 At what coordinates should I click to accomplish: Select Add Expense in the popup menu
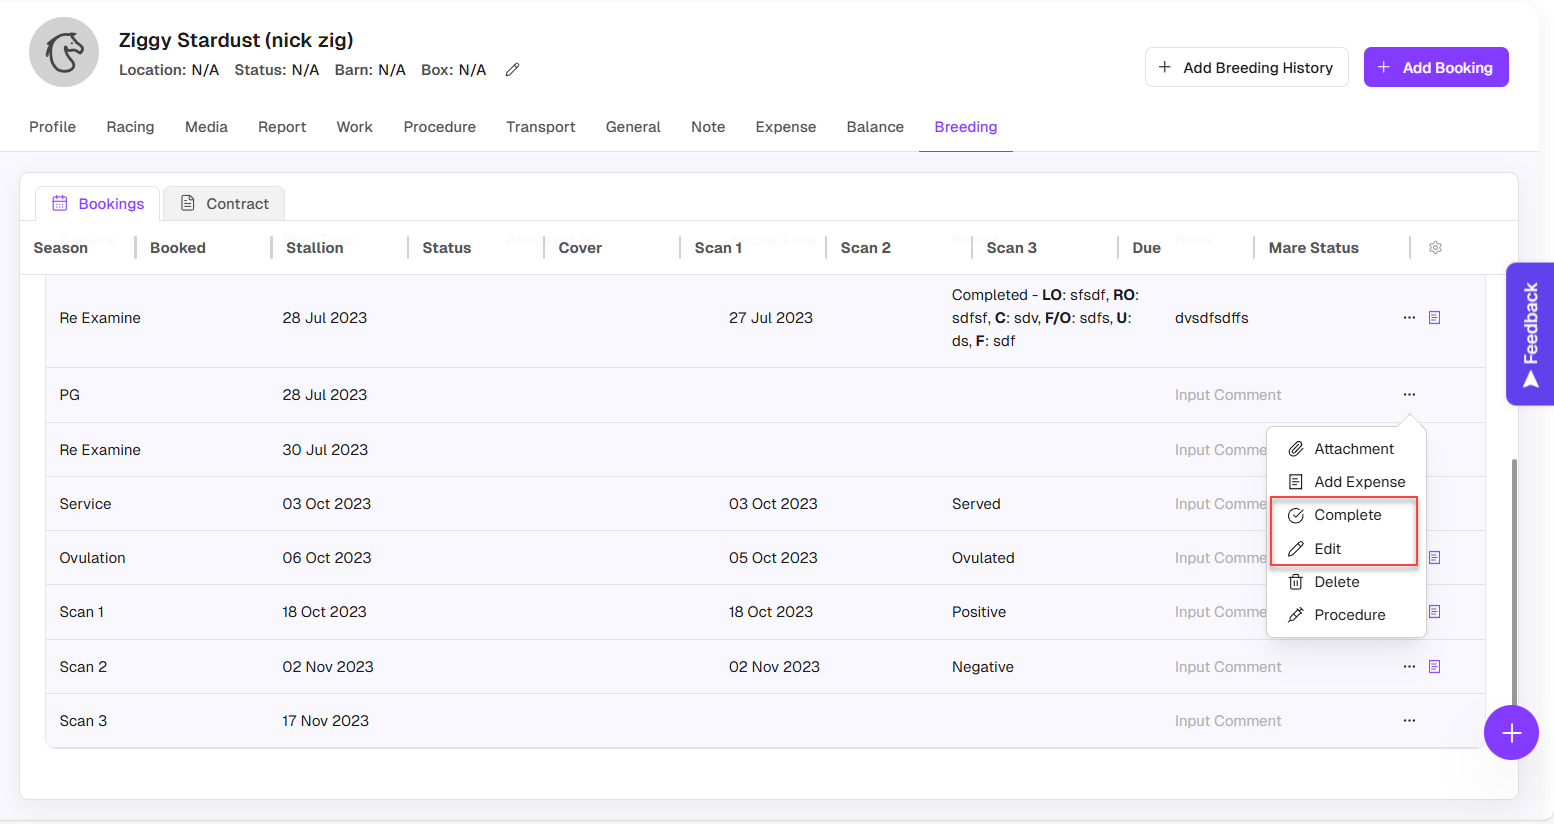pyautogui.click(x=1359, y=482)
